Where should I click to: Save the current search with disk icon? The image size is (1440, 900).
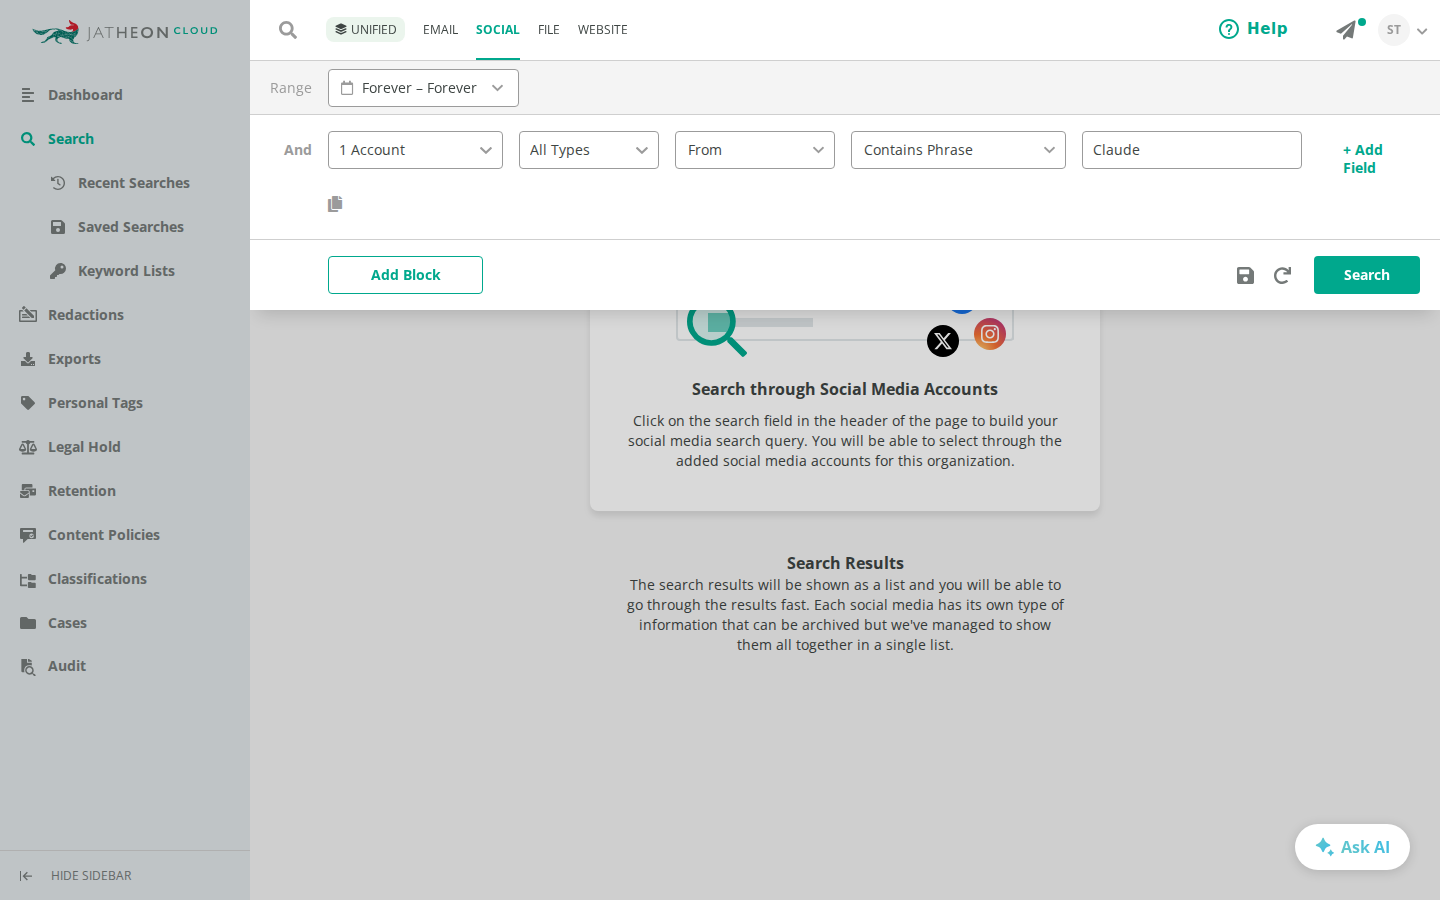tap(1245, 275)
